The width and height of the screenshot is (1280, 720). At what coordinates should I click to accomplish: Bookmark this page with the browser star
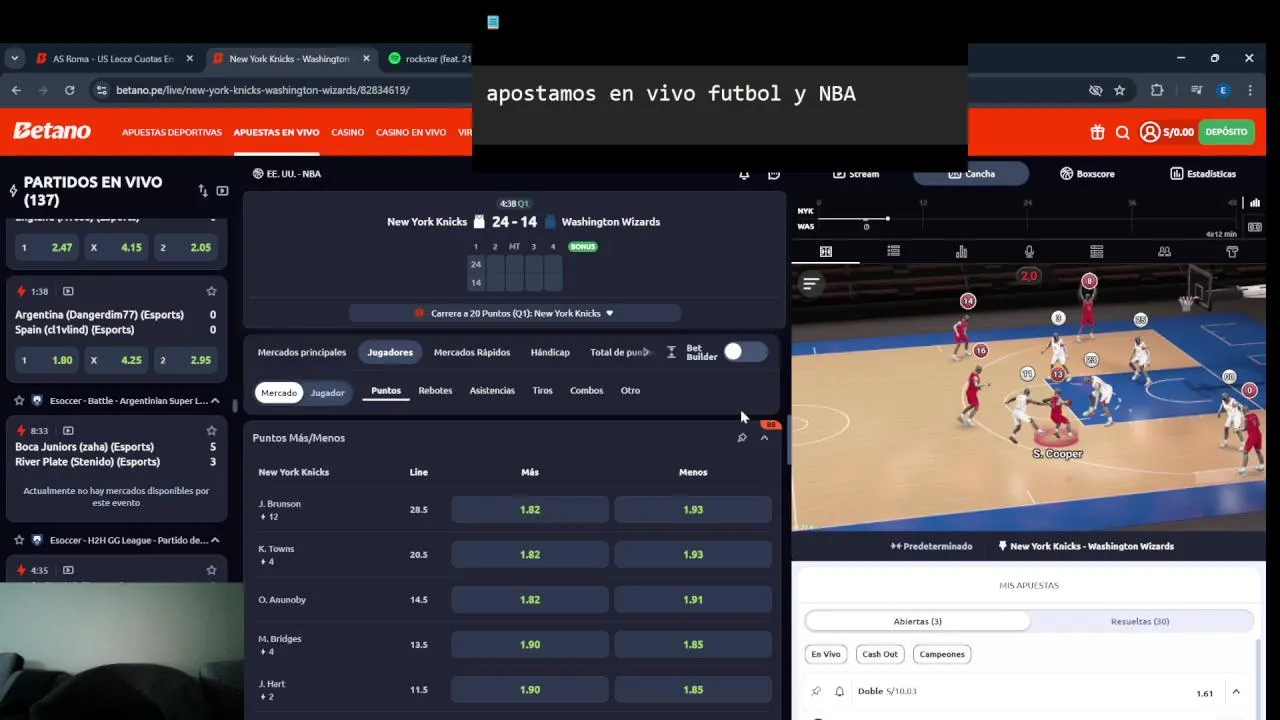(x=1120, y=90)
